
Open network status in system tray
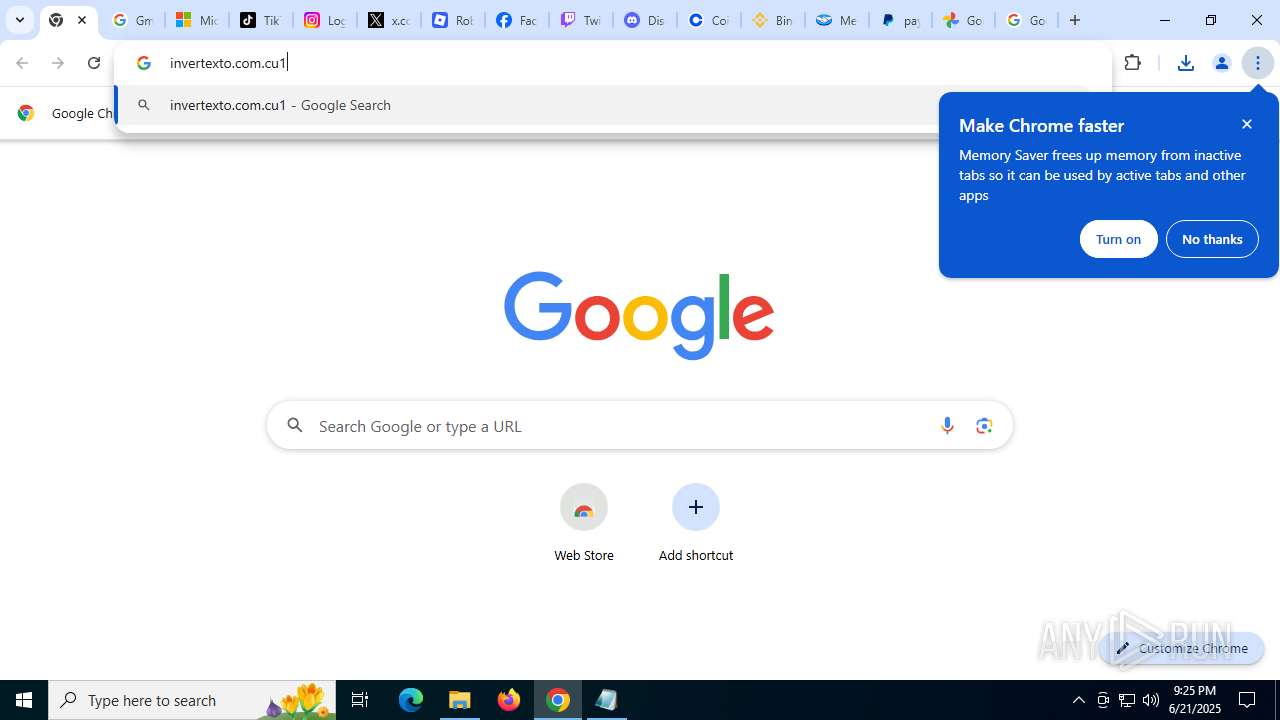(1127, 700)
